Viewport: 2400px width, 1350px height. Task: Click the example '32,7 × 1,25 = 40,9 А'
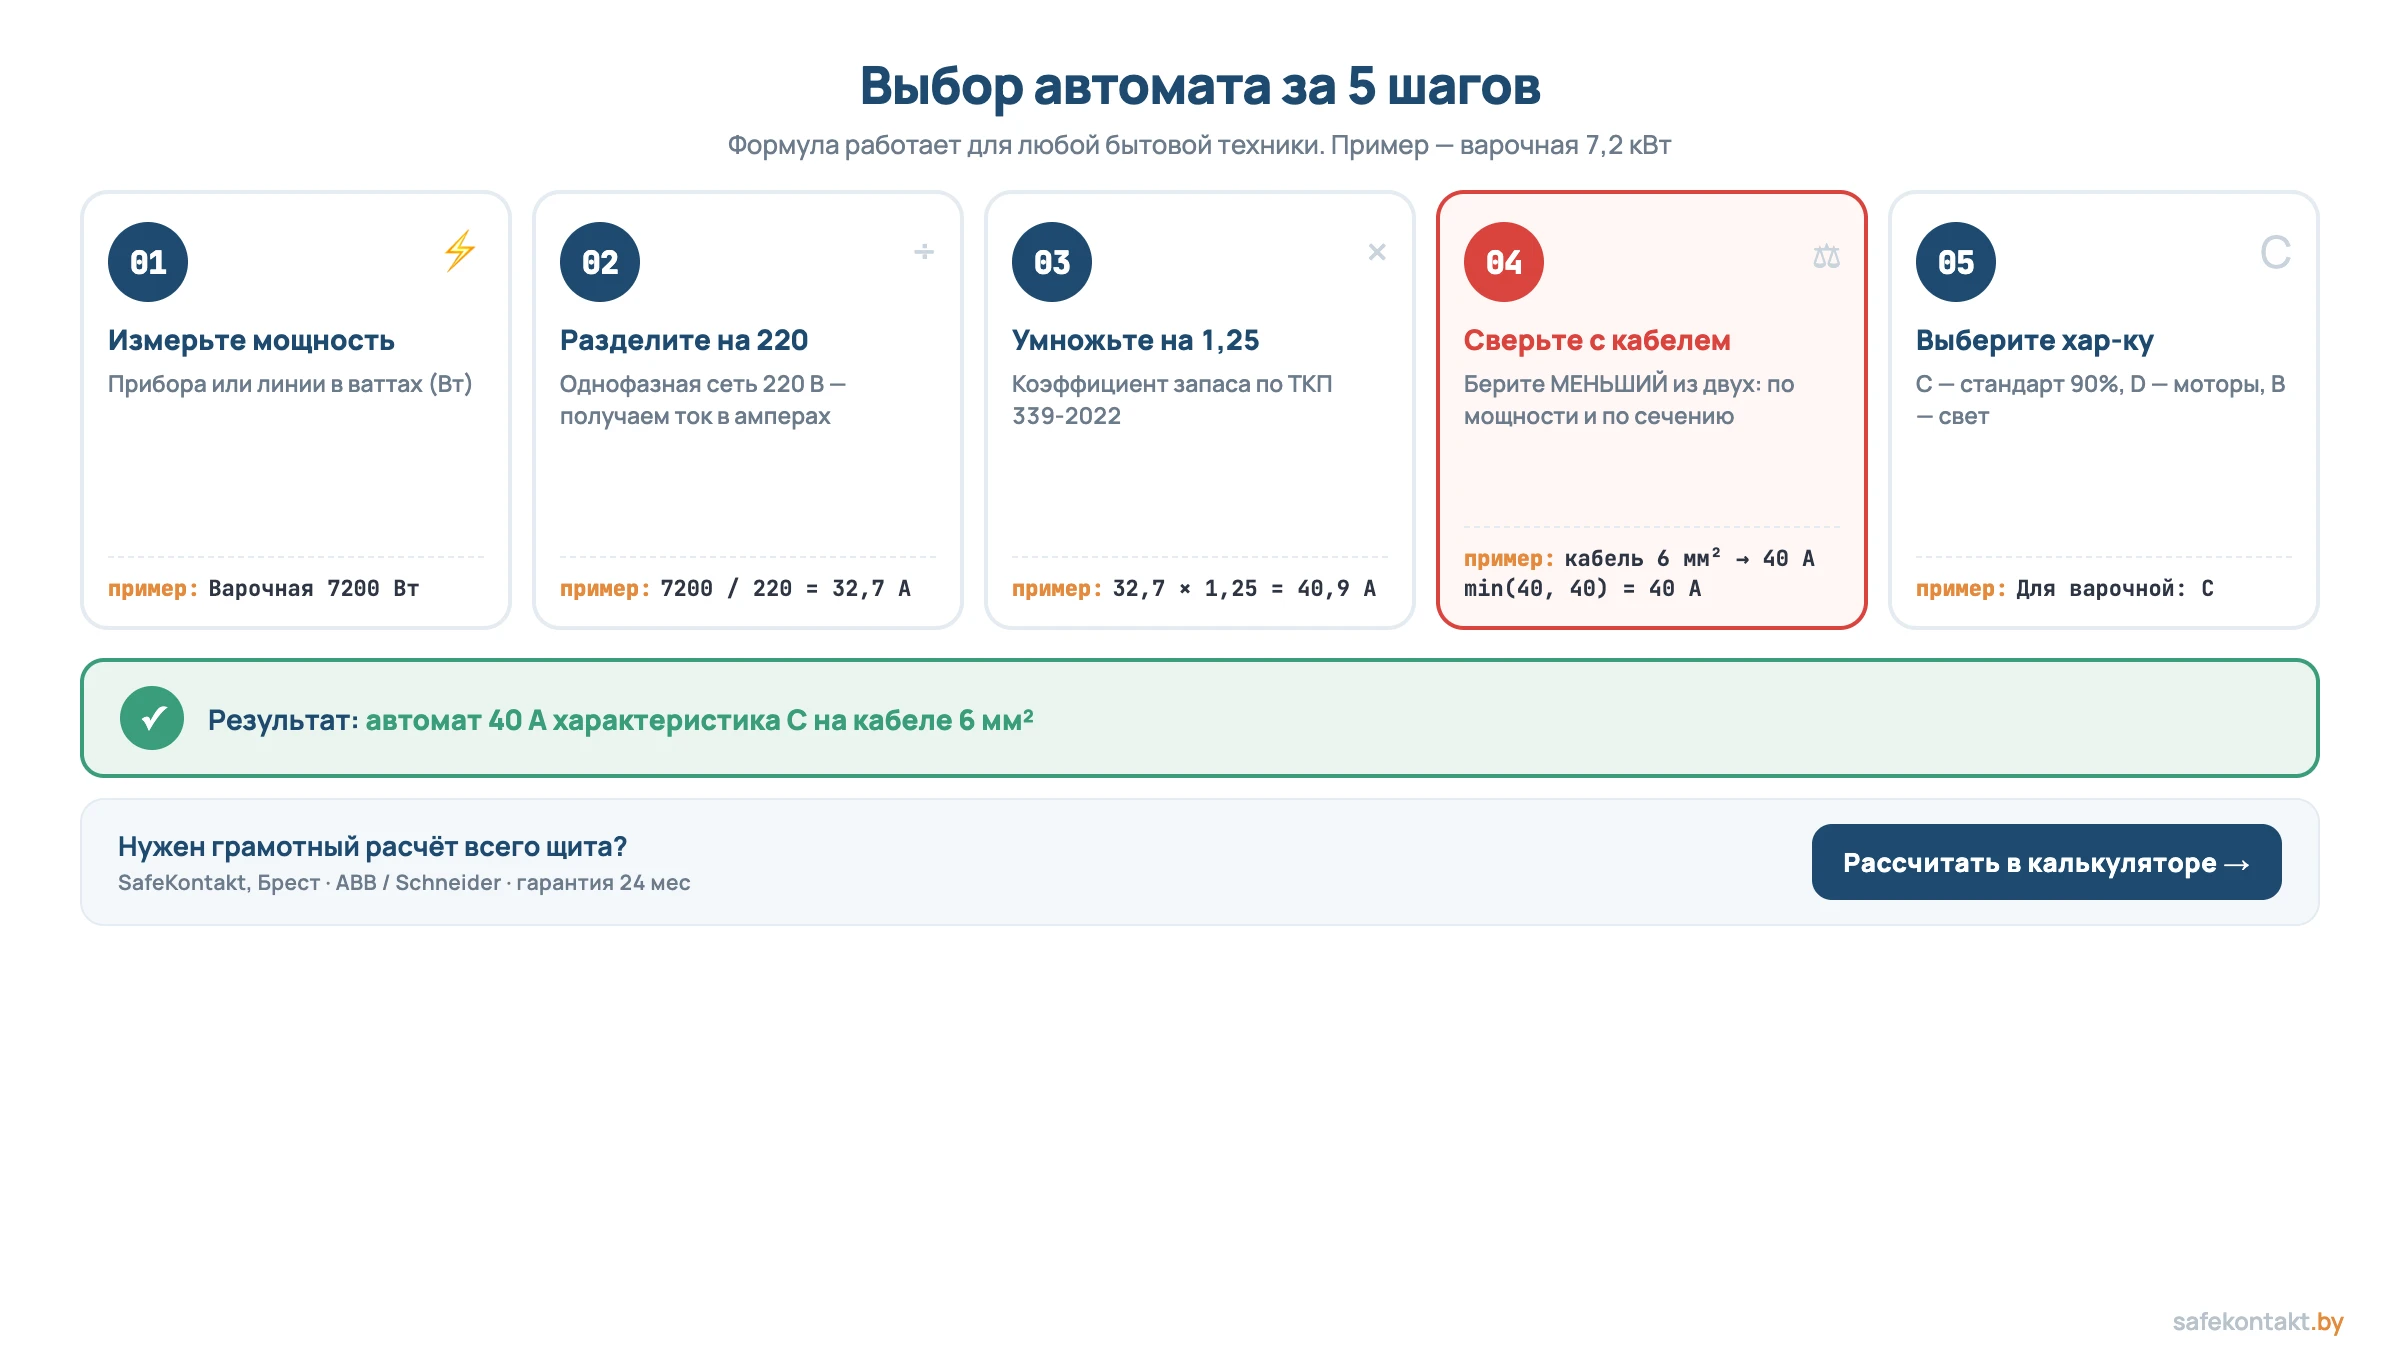[1244, 589]
